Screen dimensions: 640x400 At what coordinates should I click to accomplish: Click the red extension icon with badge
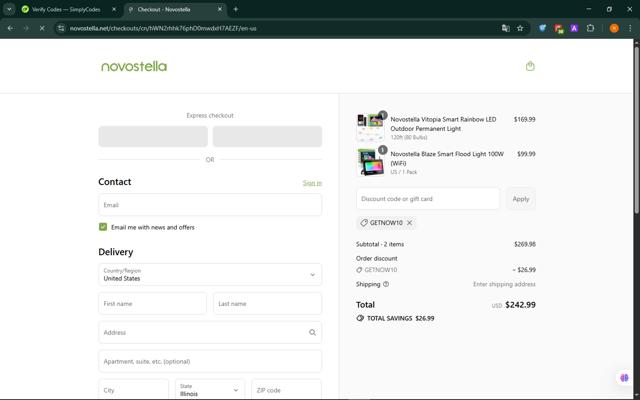[558, 28]
